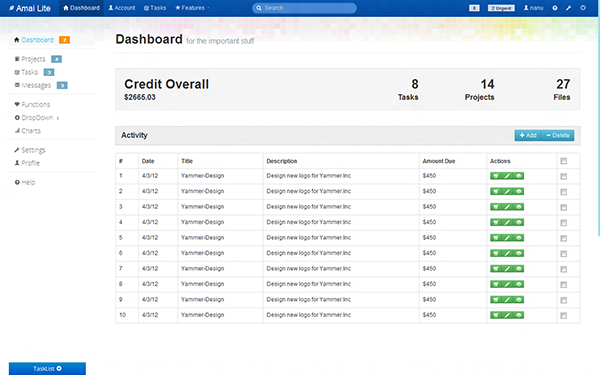Go to Dashboard in the top navigation
This screenshot has width=600, height=375.
tap(81, 8)
